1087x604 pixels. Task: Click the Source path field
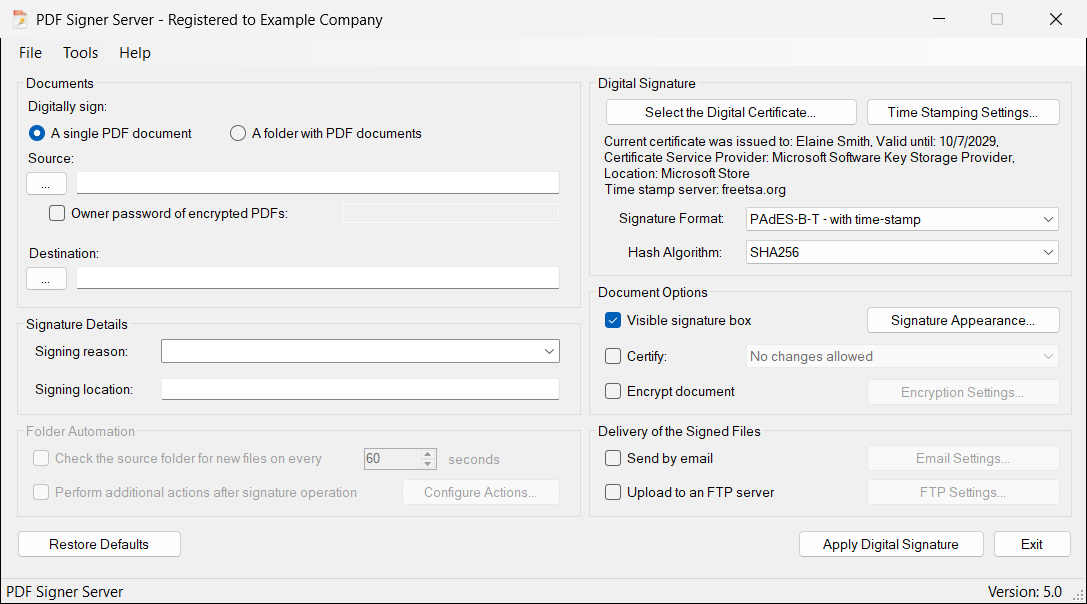(318, 183)
